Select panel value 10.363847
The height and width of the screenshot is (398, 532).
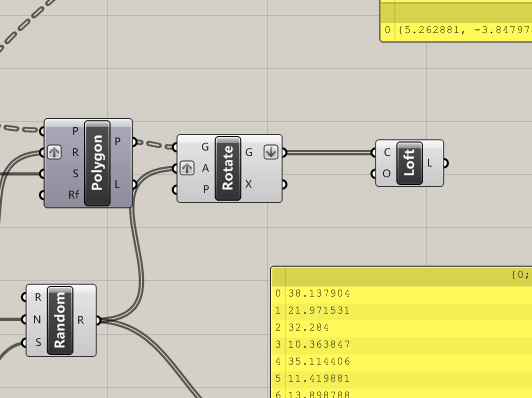319,344
